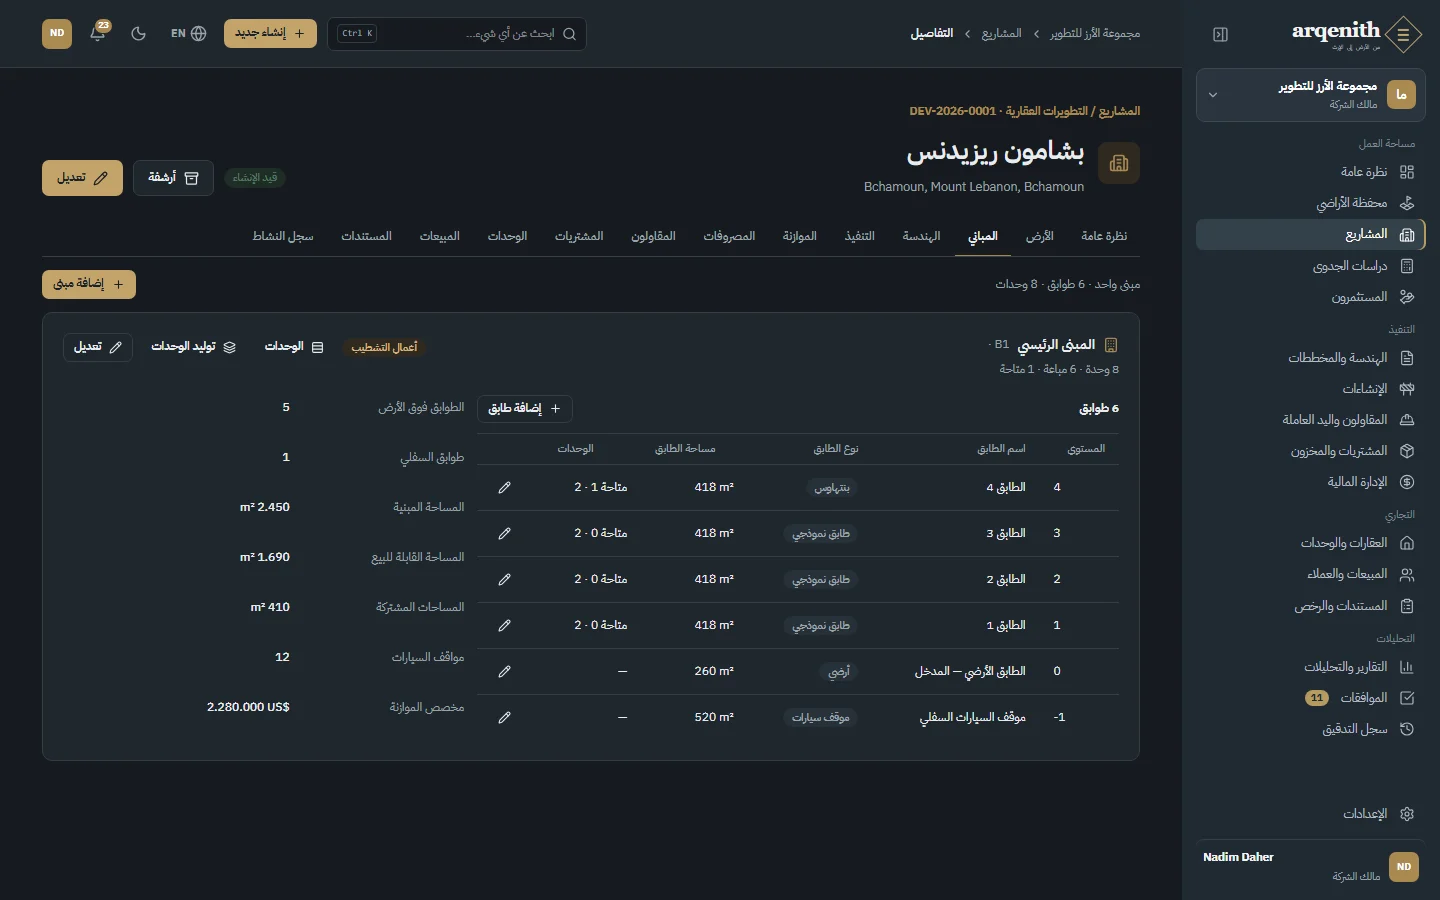Open المستثمرون in sidebar
This screenshot has width=1440, height=900.
[1311, 297]
